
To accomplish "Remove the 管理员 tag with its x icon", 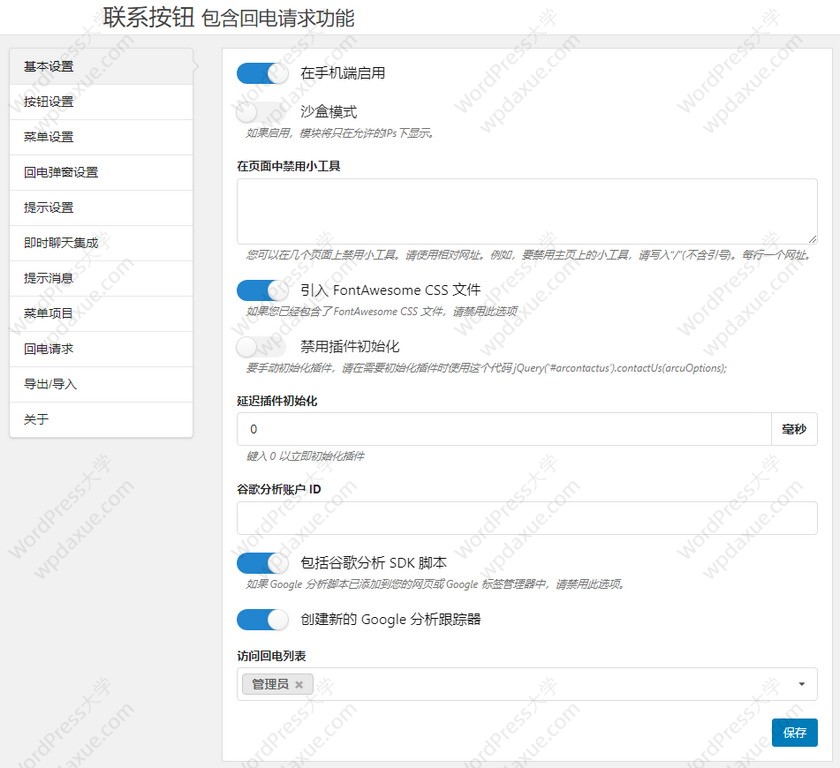I will tap(299, 685).
